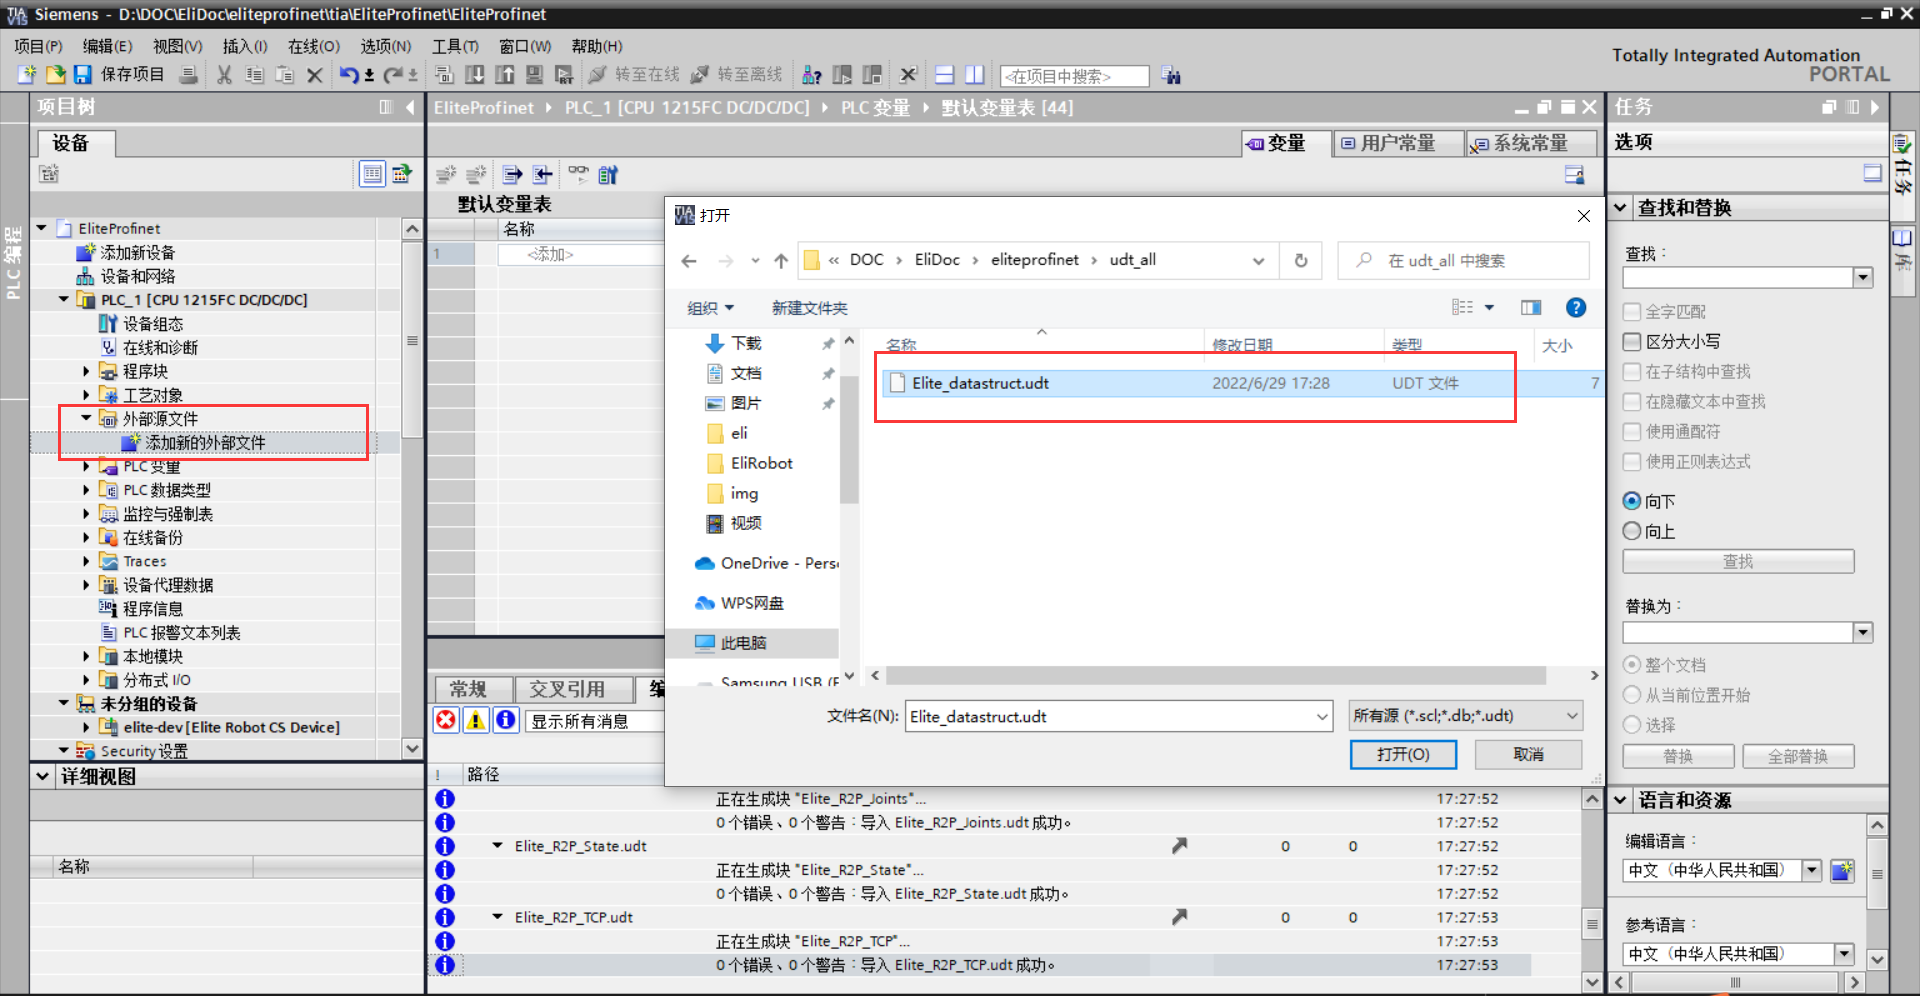1920x996 pixels.
Task: Open the Online menu in menu bar
Action: coord(313,46)
